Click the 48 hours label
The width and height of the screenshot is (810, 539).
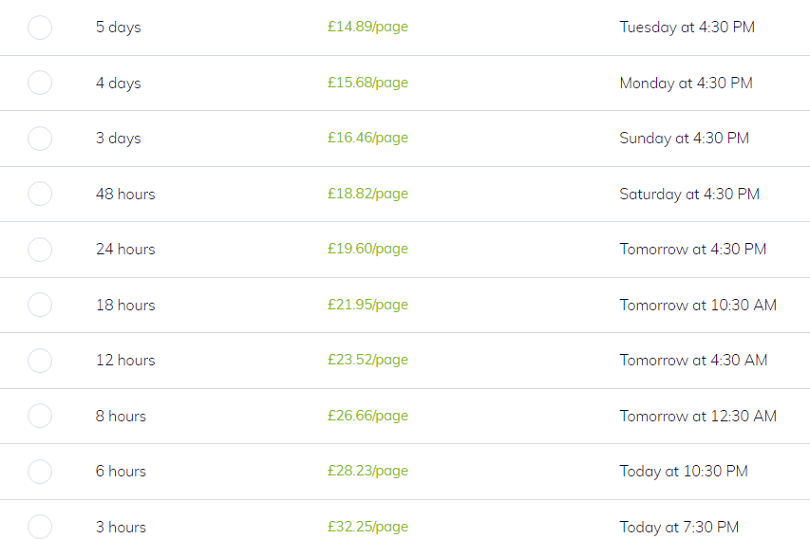126,194
